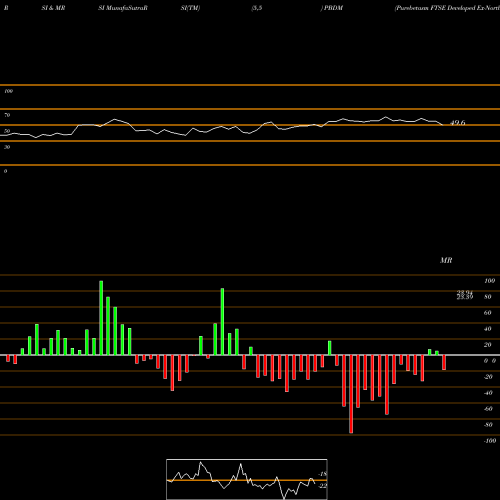Click the MR axis label -60
Image resolution: width=500 pixels, height=500 pixels.
point(488,409)
